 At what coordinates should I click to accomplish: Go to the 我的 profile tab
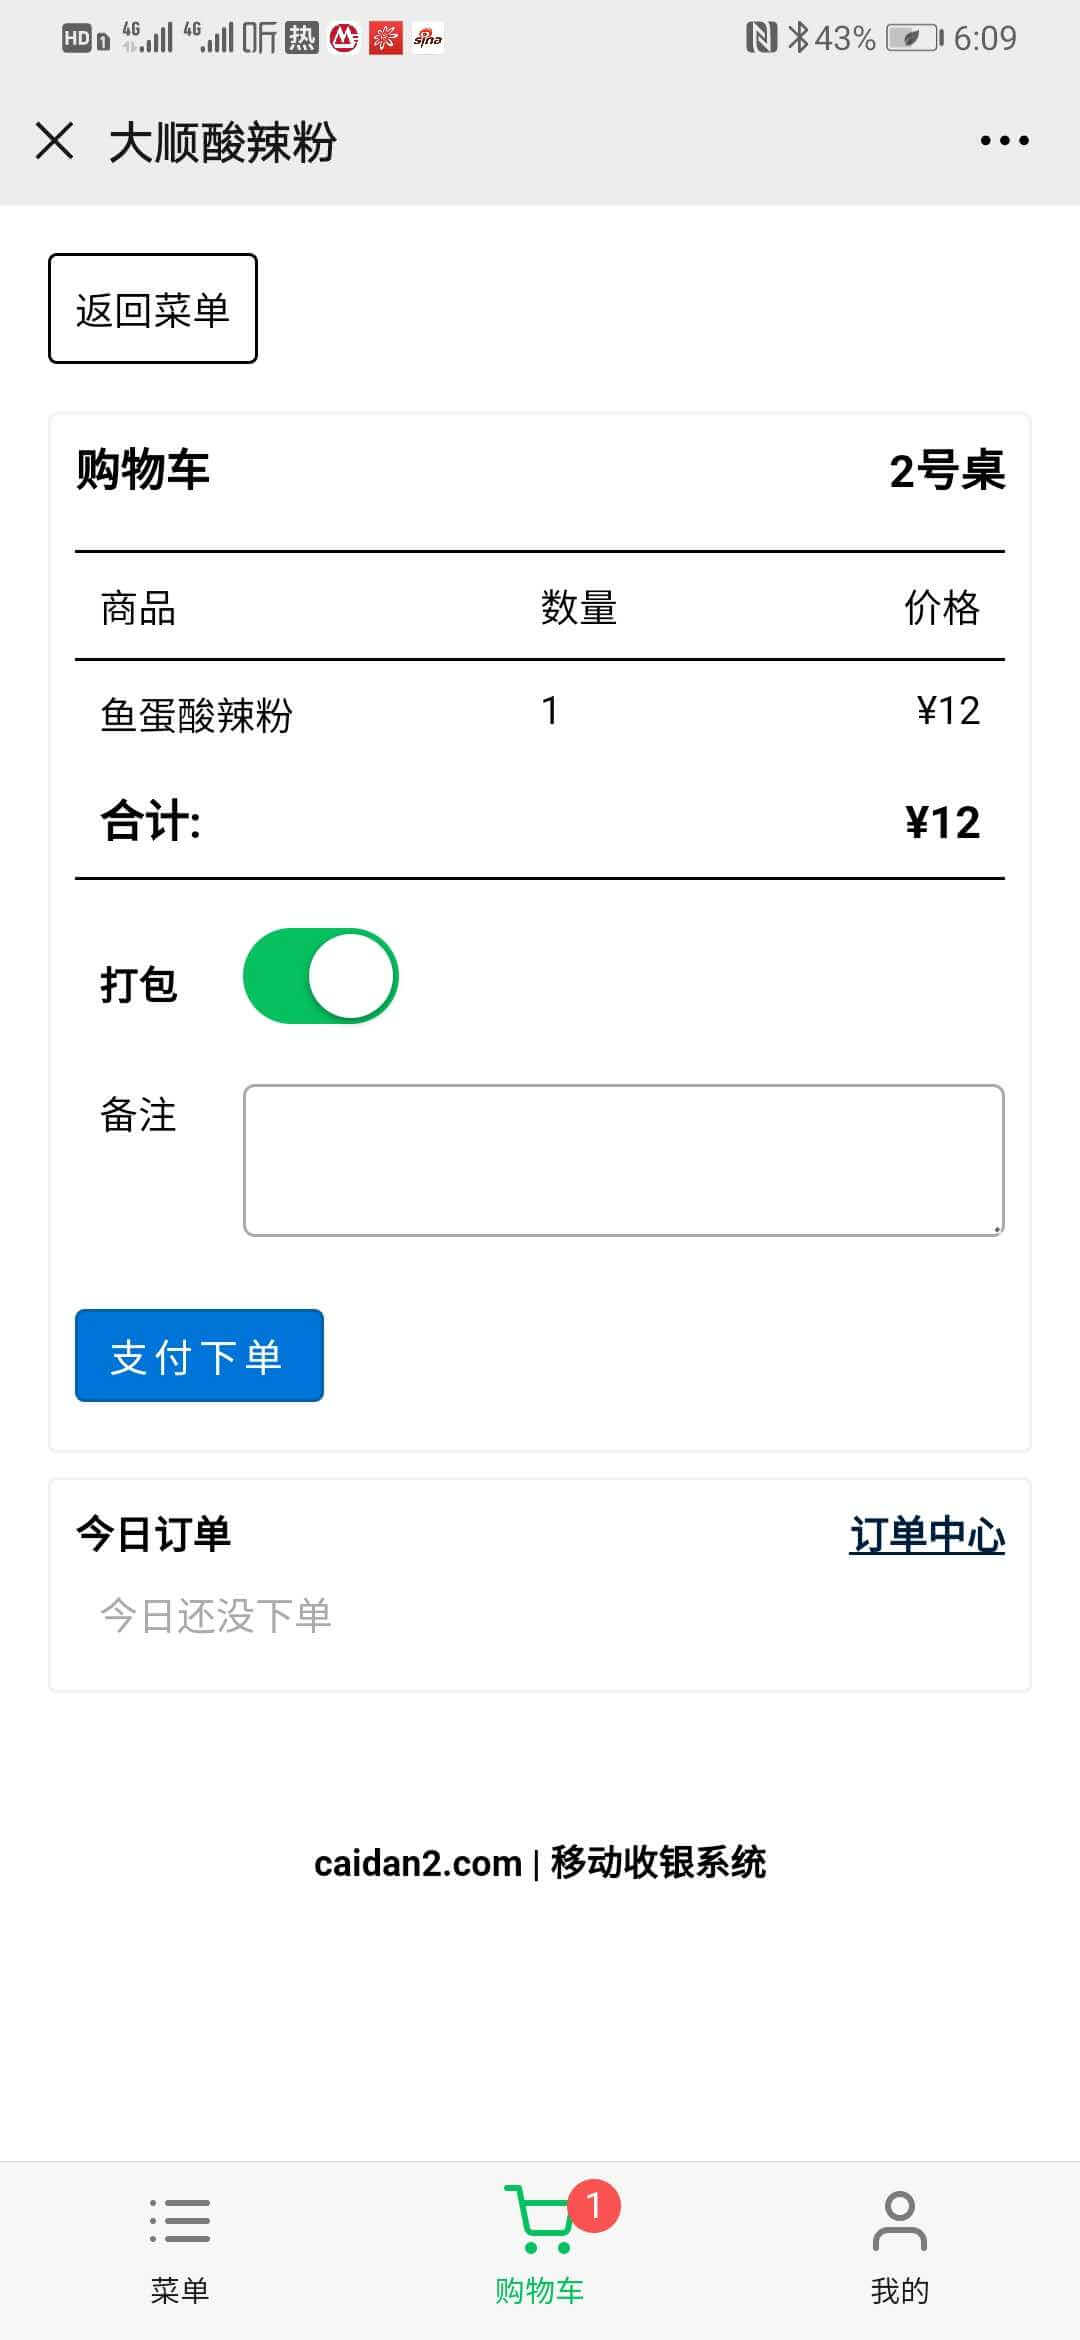[x=900, y=2290]
